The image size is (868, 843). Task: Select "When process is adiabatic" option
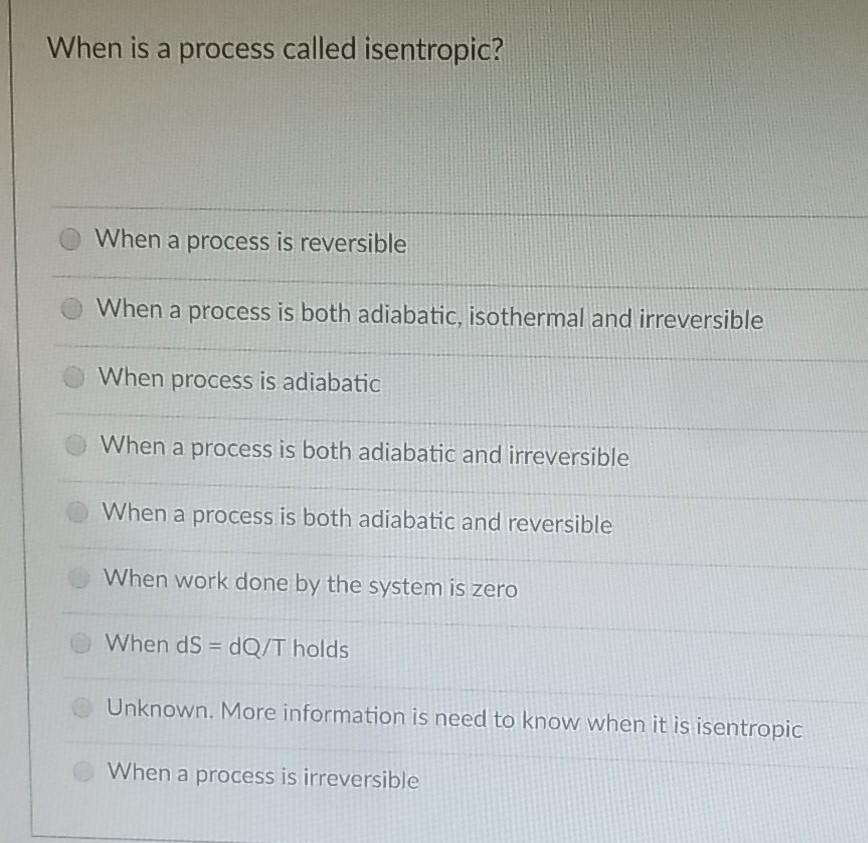(72, 376)
